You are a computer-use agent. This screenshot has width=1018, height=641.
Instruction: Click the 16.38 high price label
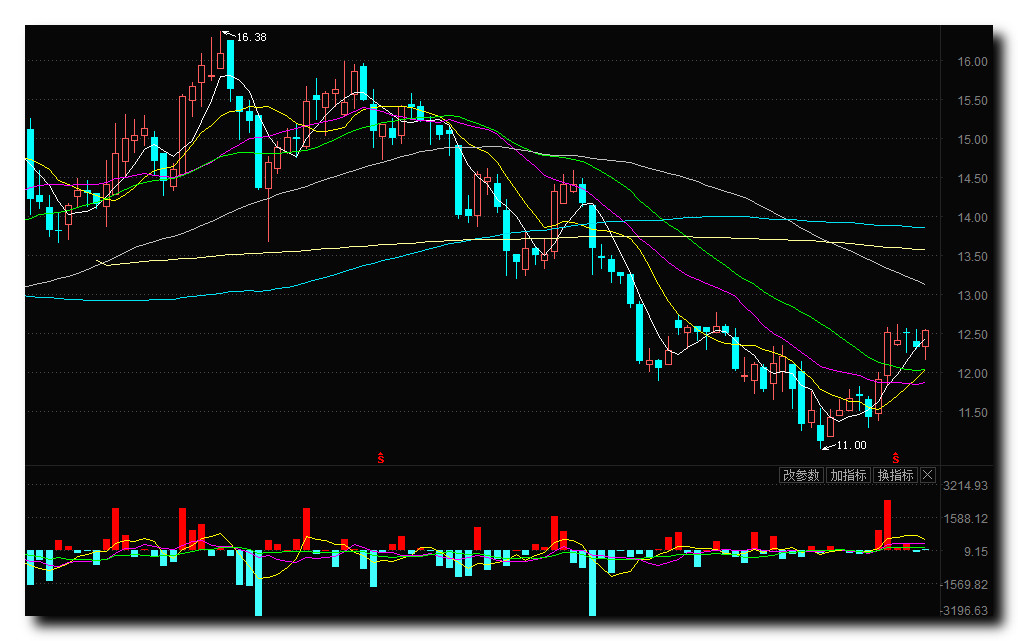251,37
